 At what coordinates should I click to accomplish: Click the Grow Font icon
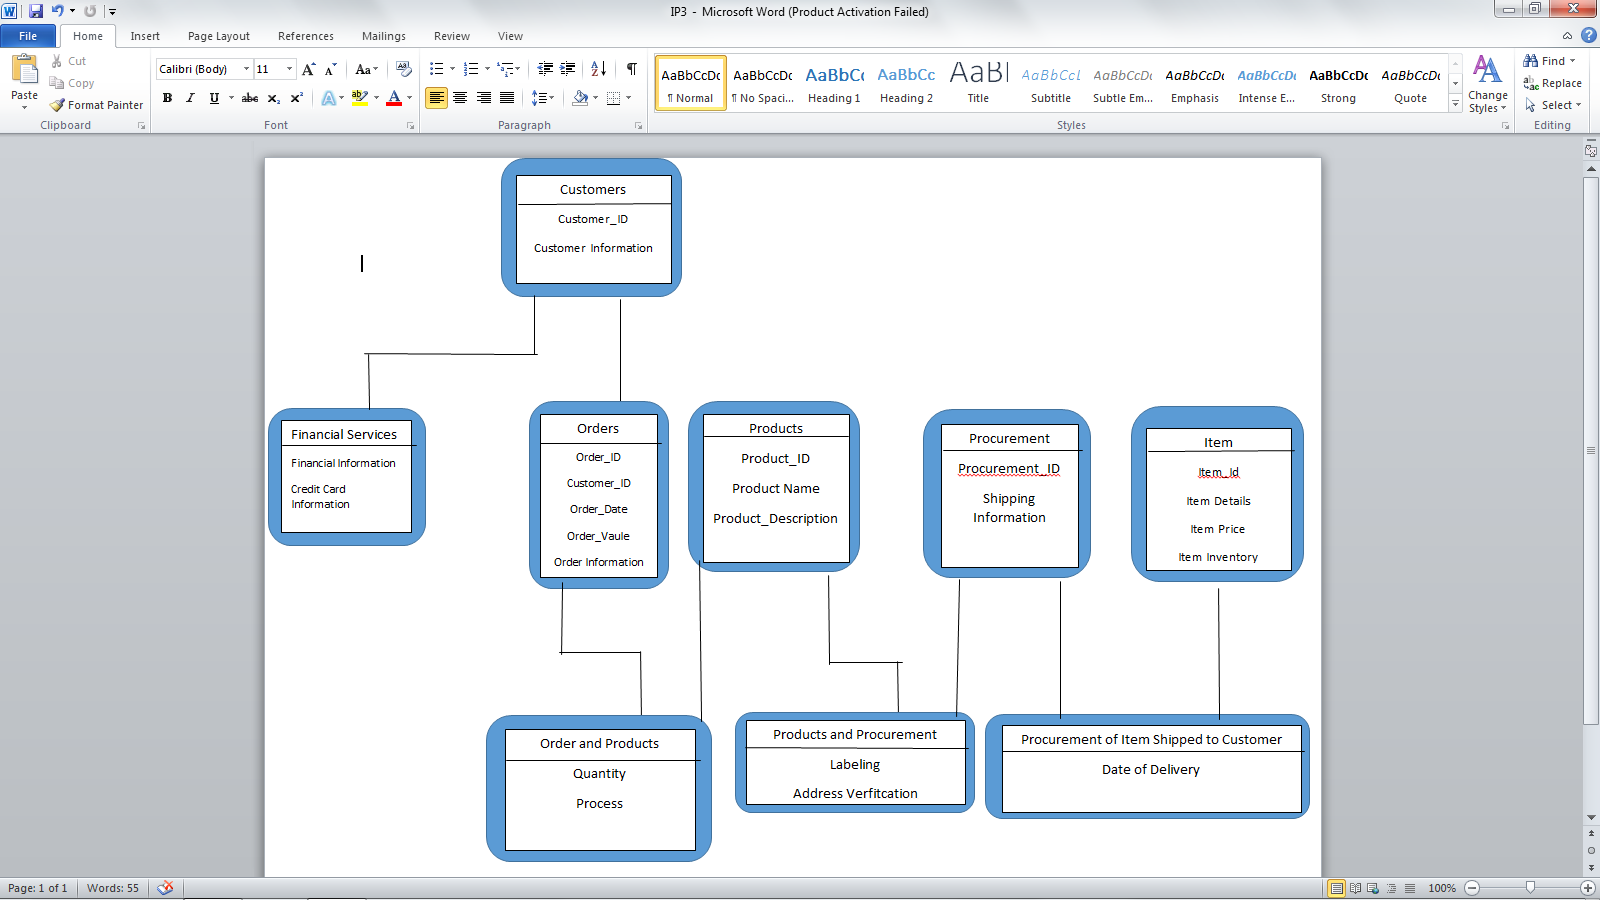click(x=308, y=69)
